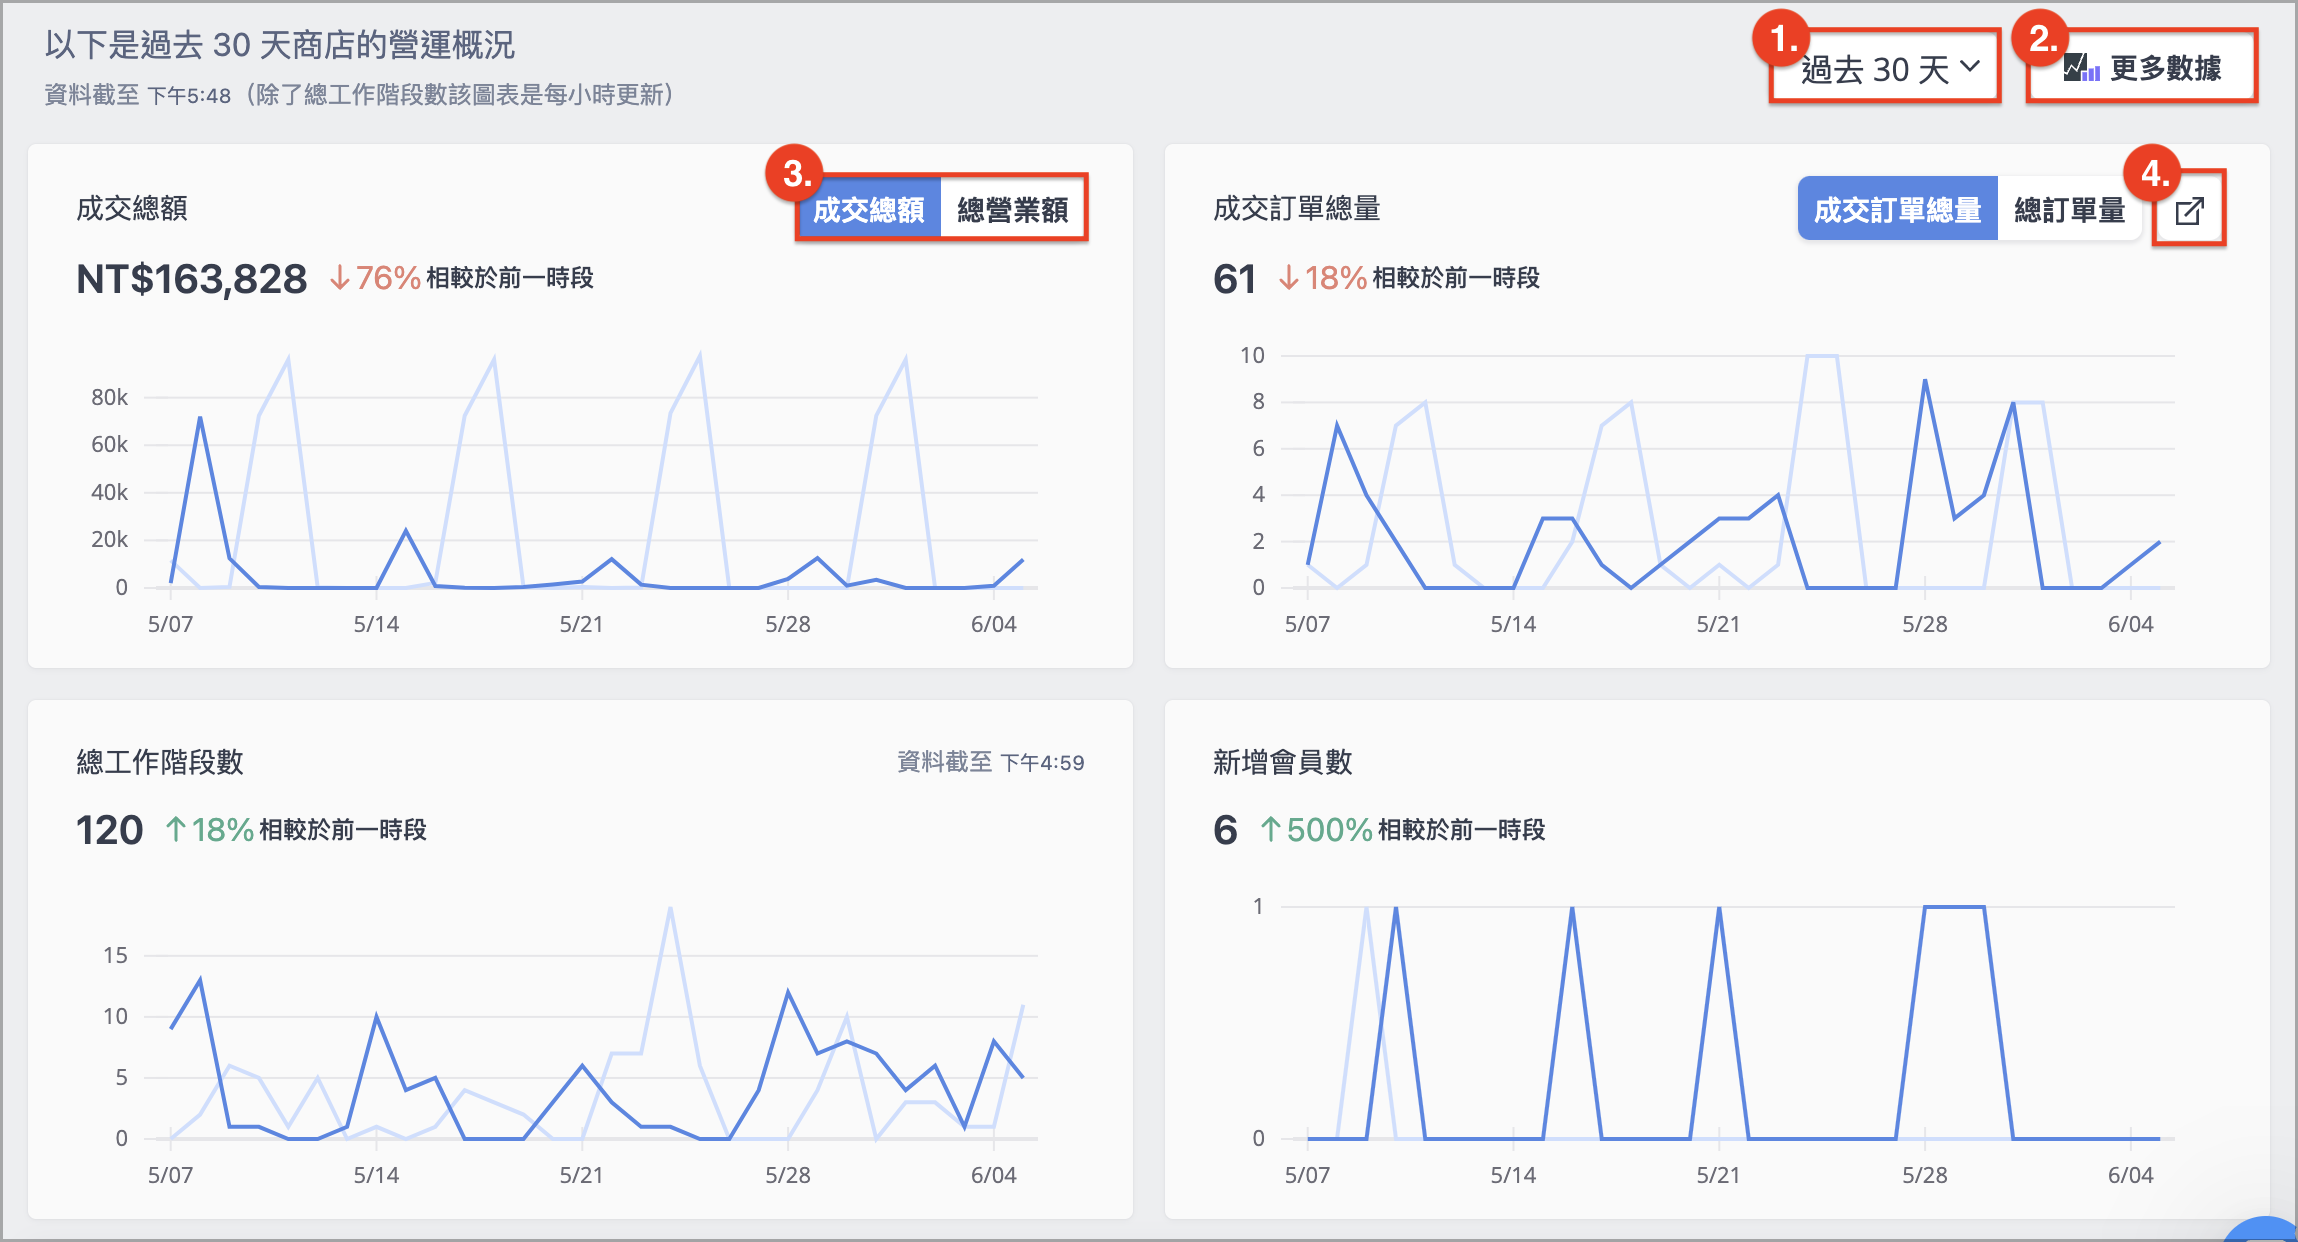Click the NT$163,828 total amount figure

tap(191, 278)
